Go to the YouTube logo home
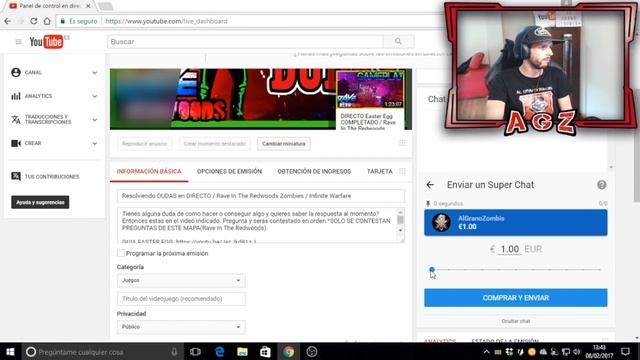Image resolution: width=640 pixels, height=360 pixels. point(46,42)
